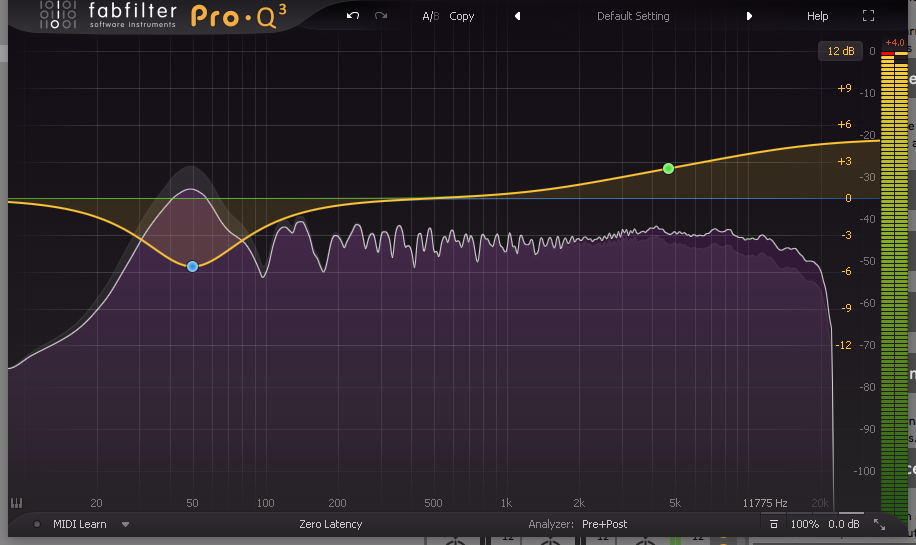The image size is (916, 545).
Task: Click the resize interface arrows icon
Action: (879, 525)
